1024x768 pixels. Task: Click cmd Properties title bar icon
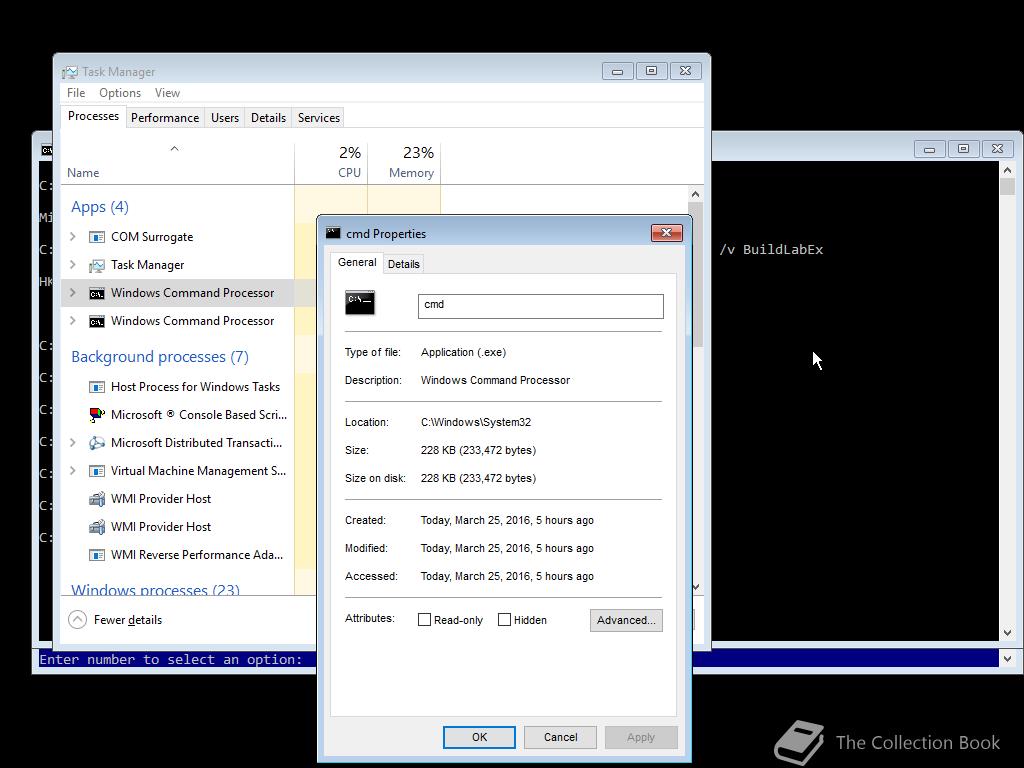(333, 233)
